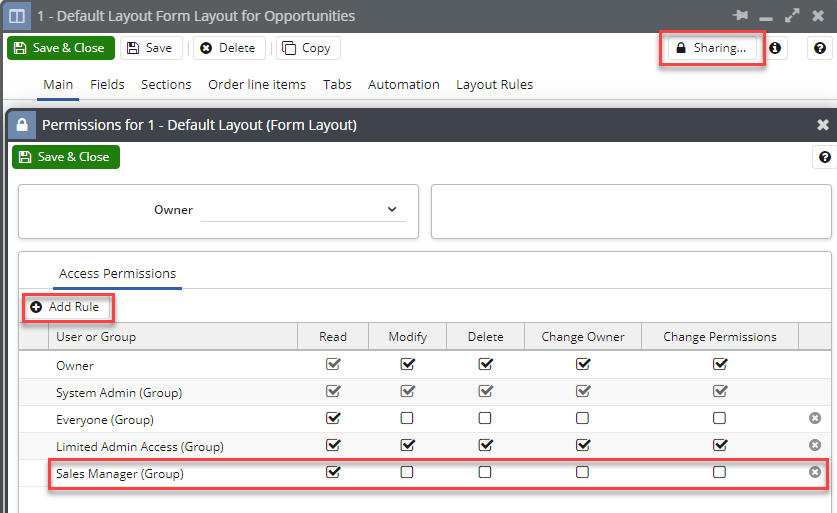Open layout info via the info icon
Image resolution: width=837 pixels, height=513 pixels.
pyautogui.click(x=774, y=48)
